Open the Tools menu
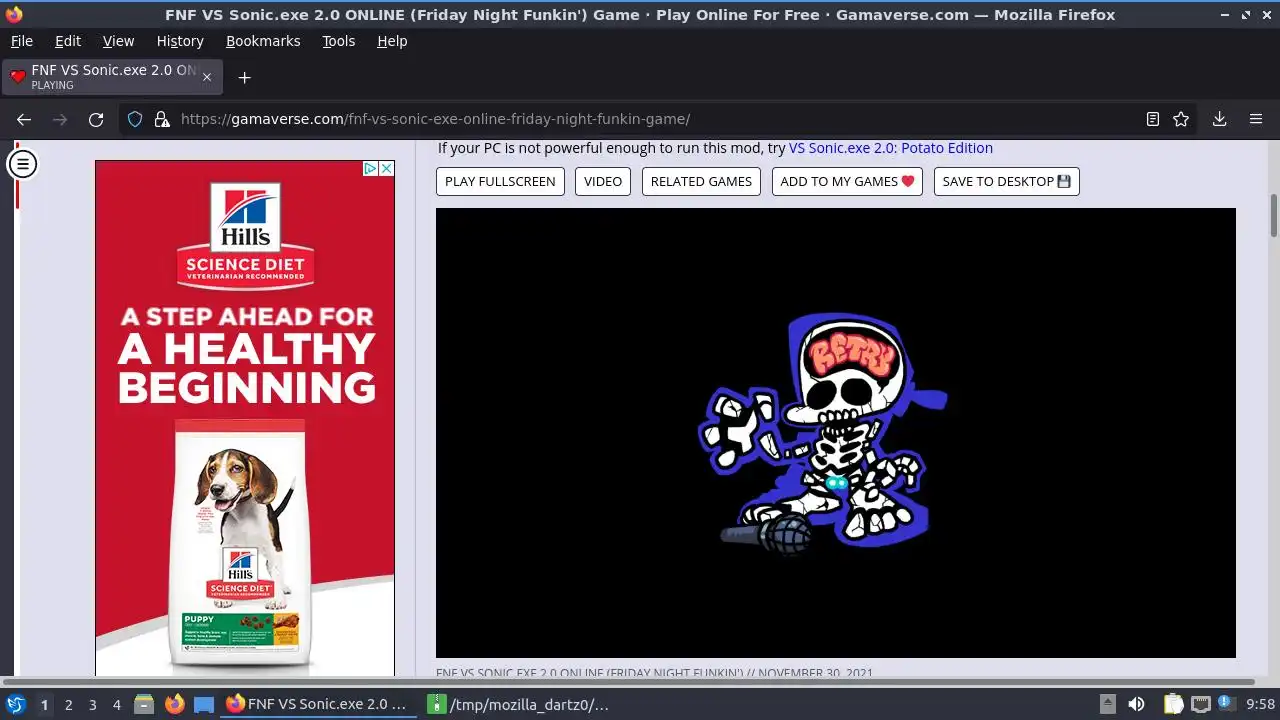The image size is (1280, 720). [338, 41]
